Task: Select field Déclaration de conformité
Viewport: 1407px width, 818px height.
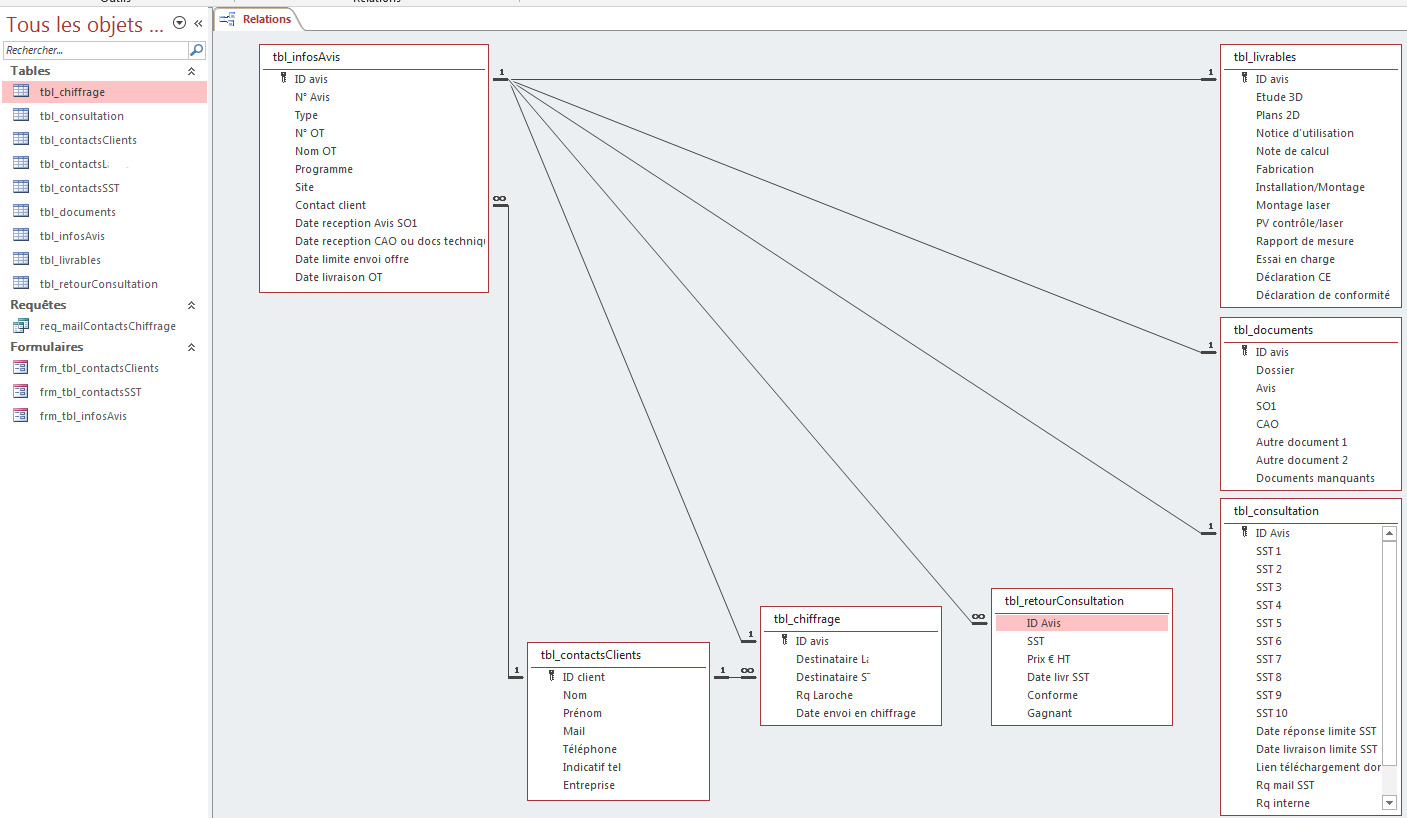Action: 1322,295
